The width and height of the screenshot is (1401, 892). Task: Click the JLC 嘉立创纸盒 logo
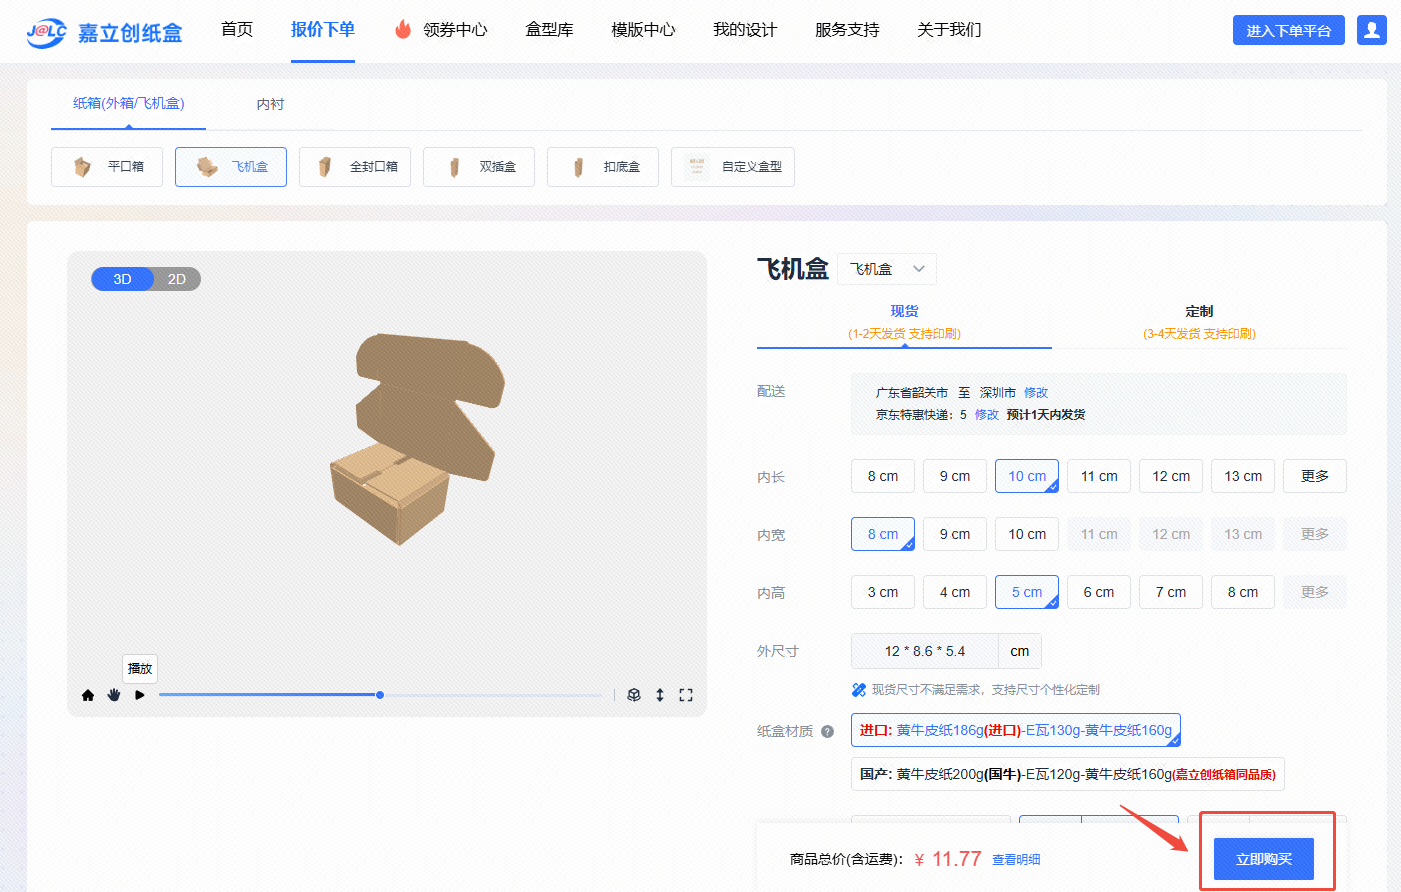(104, 32)
